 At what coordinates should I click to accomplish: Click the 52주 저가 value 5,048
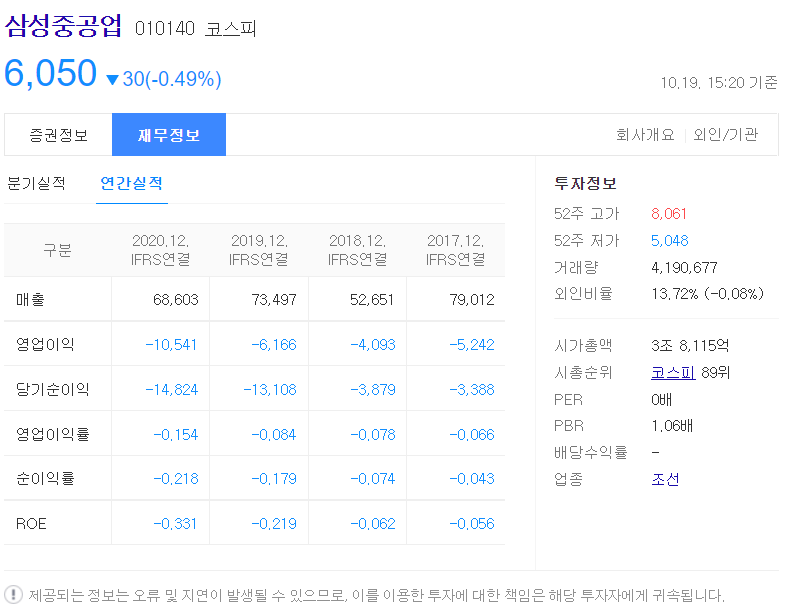point(670,241)
